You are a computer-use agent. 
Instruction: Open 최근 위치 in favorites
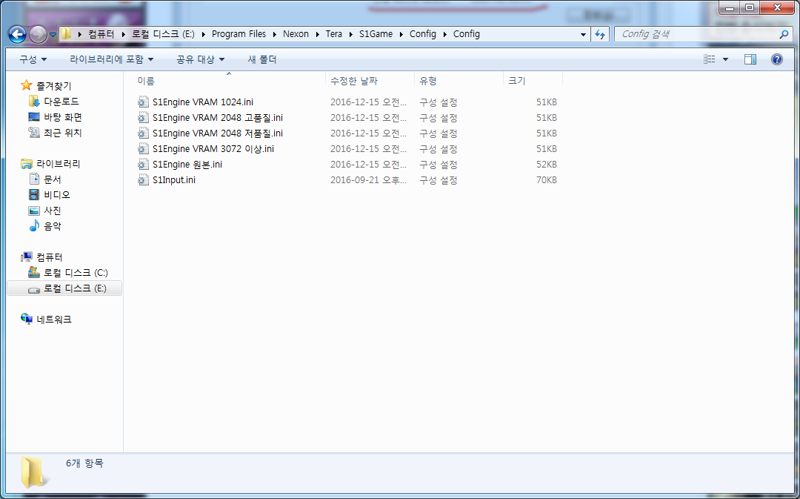(62, 133)
